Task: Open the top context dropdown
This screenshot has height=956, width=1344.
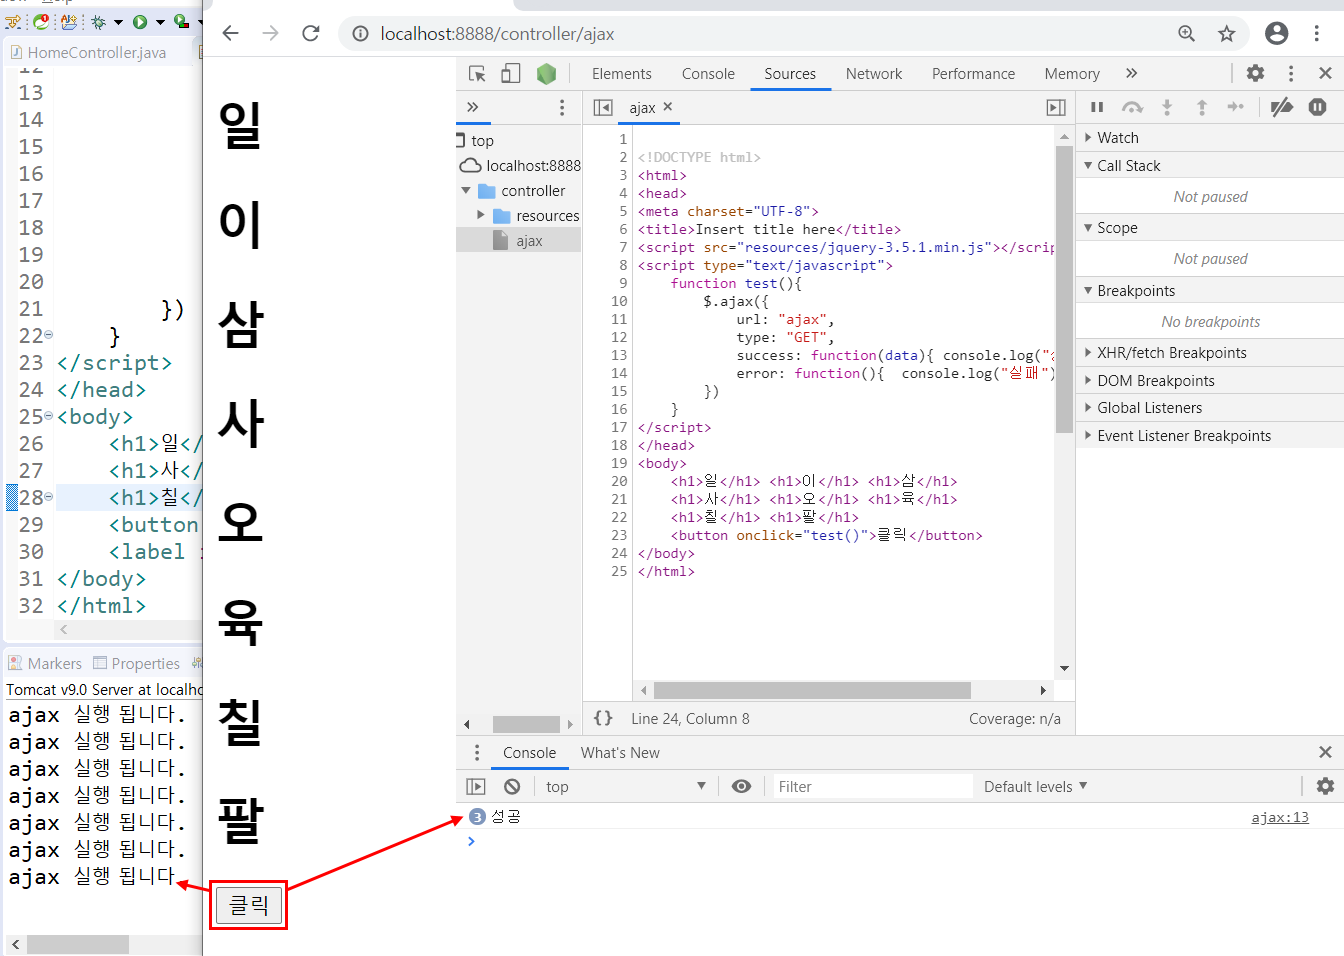Action: [x=626, y=787]
